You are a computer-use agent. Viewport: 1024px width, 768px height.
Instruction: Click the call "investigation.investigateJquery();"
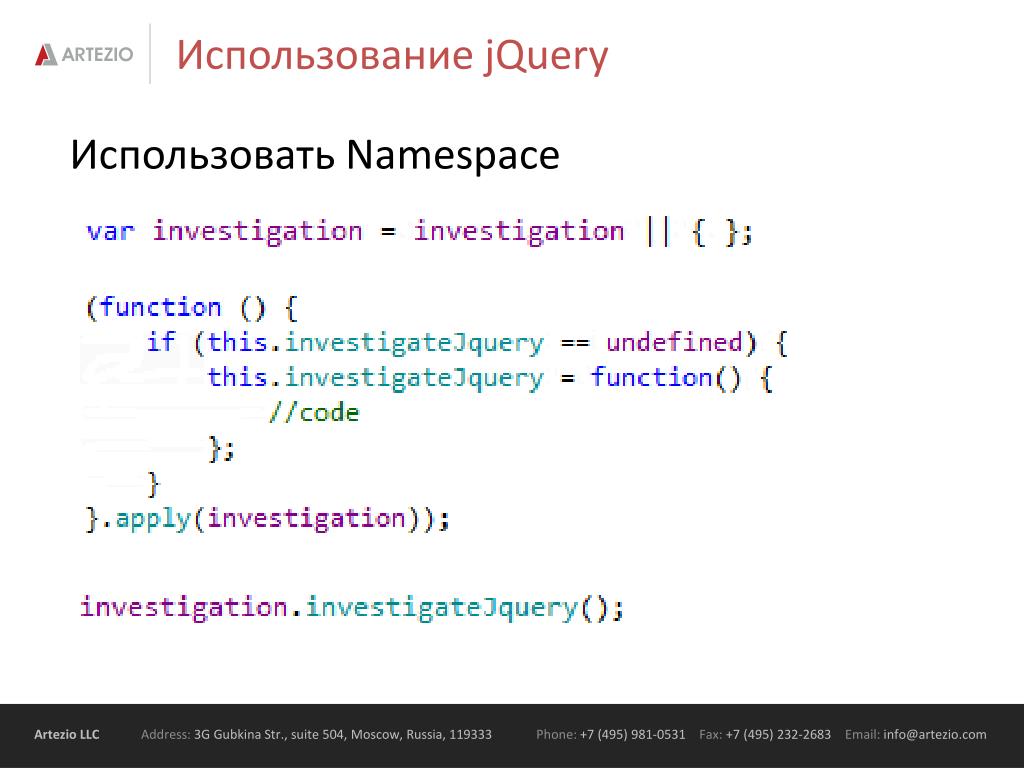[x=352, y=607]
